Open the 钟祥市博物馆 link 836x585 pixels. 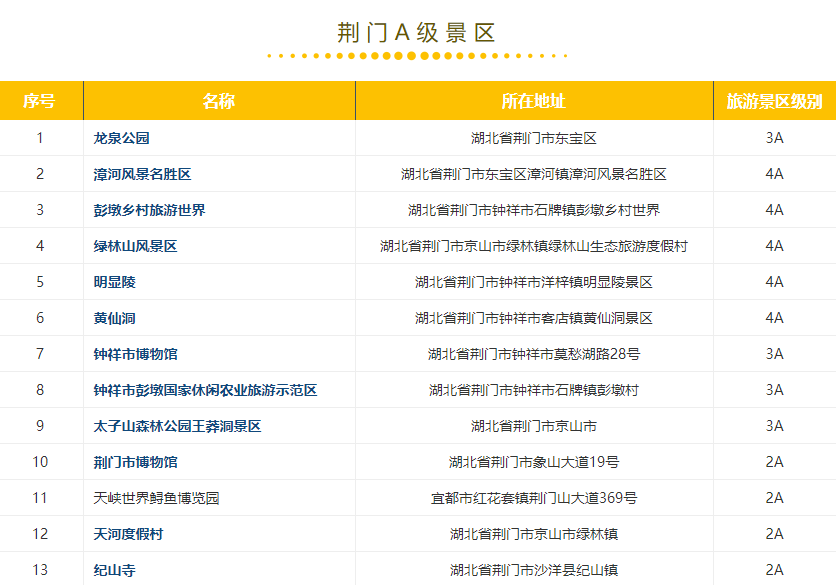click(x=135, y=354)
